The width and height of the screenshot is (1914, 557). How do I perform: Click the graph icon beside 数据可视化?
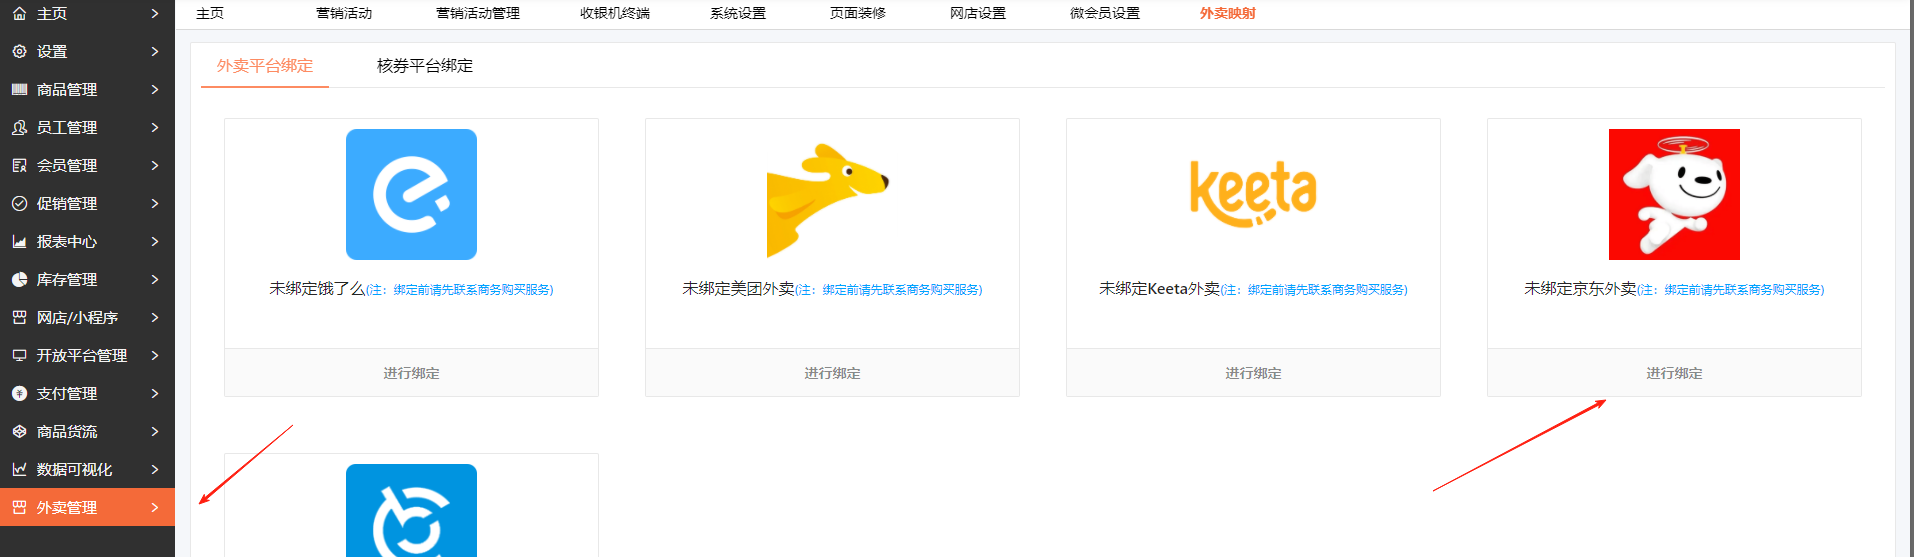click(19, 469)
